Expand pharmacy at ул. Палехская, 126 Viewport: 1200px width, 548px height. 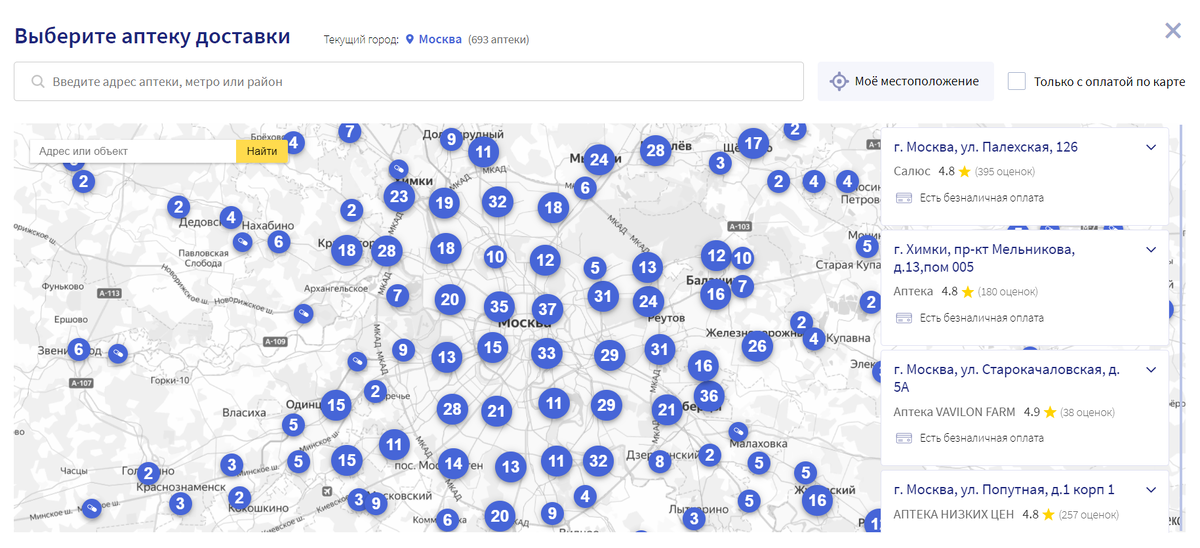[x=1151, y=147]
